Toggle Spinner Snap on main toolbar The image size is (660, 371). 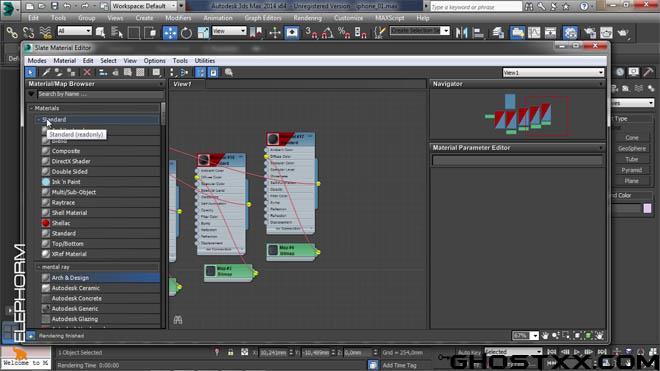360,32
